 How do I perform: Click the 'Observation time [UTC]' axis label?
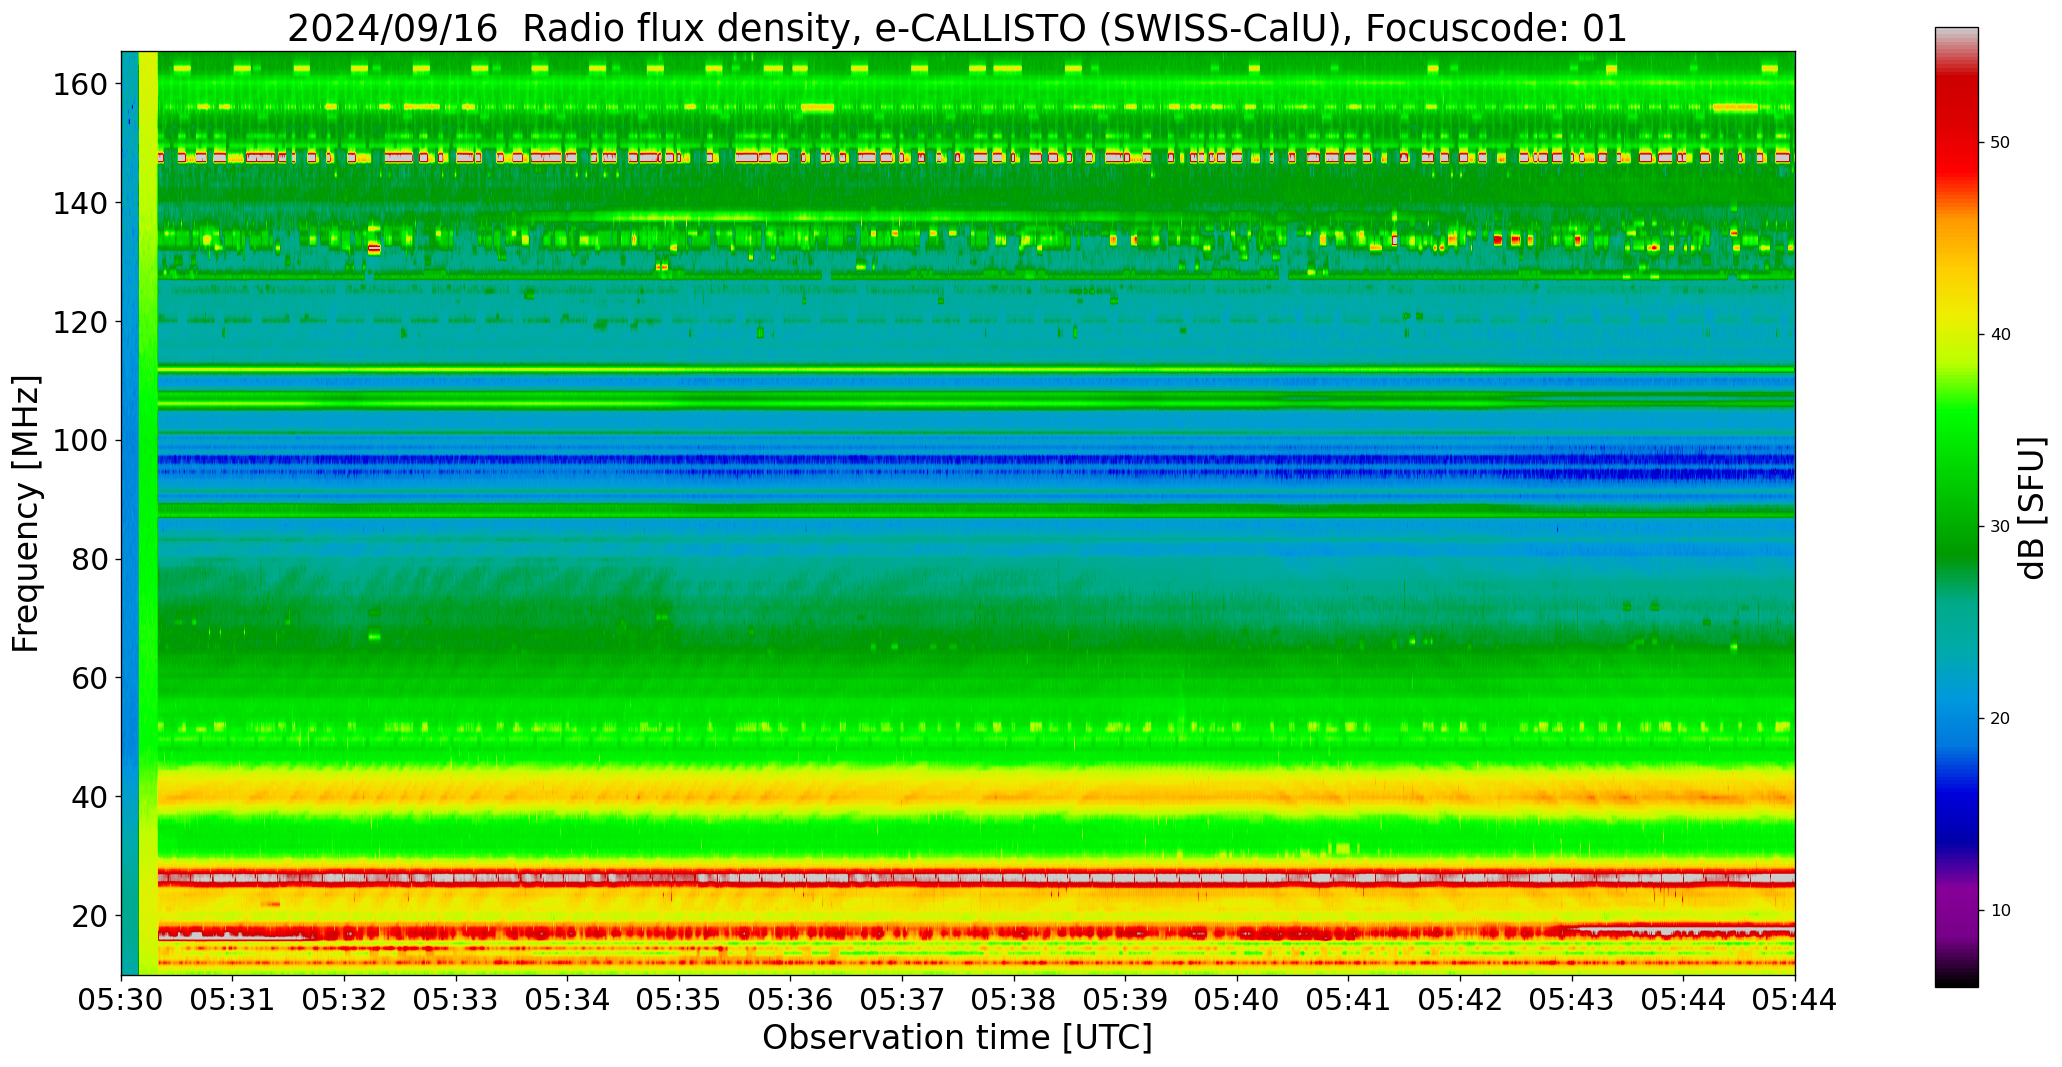(x=957, y=1038)
